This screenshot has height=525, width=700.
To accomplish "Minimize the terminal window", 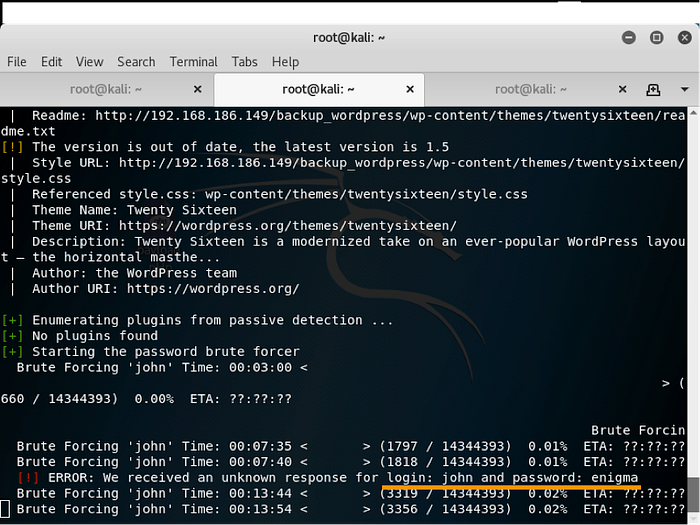I will coord(630,37).
